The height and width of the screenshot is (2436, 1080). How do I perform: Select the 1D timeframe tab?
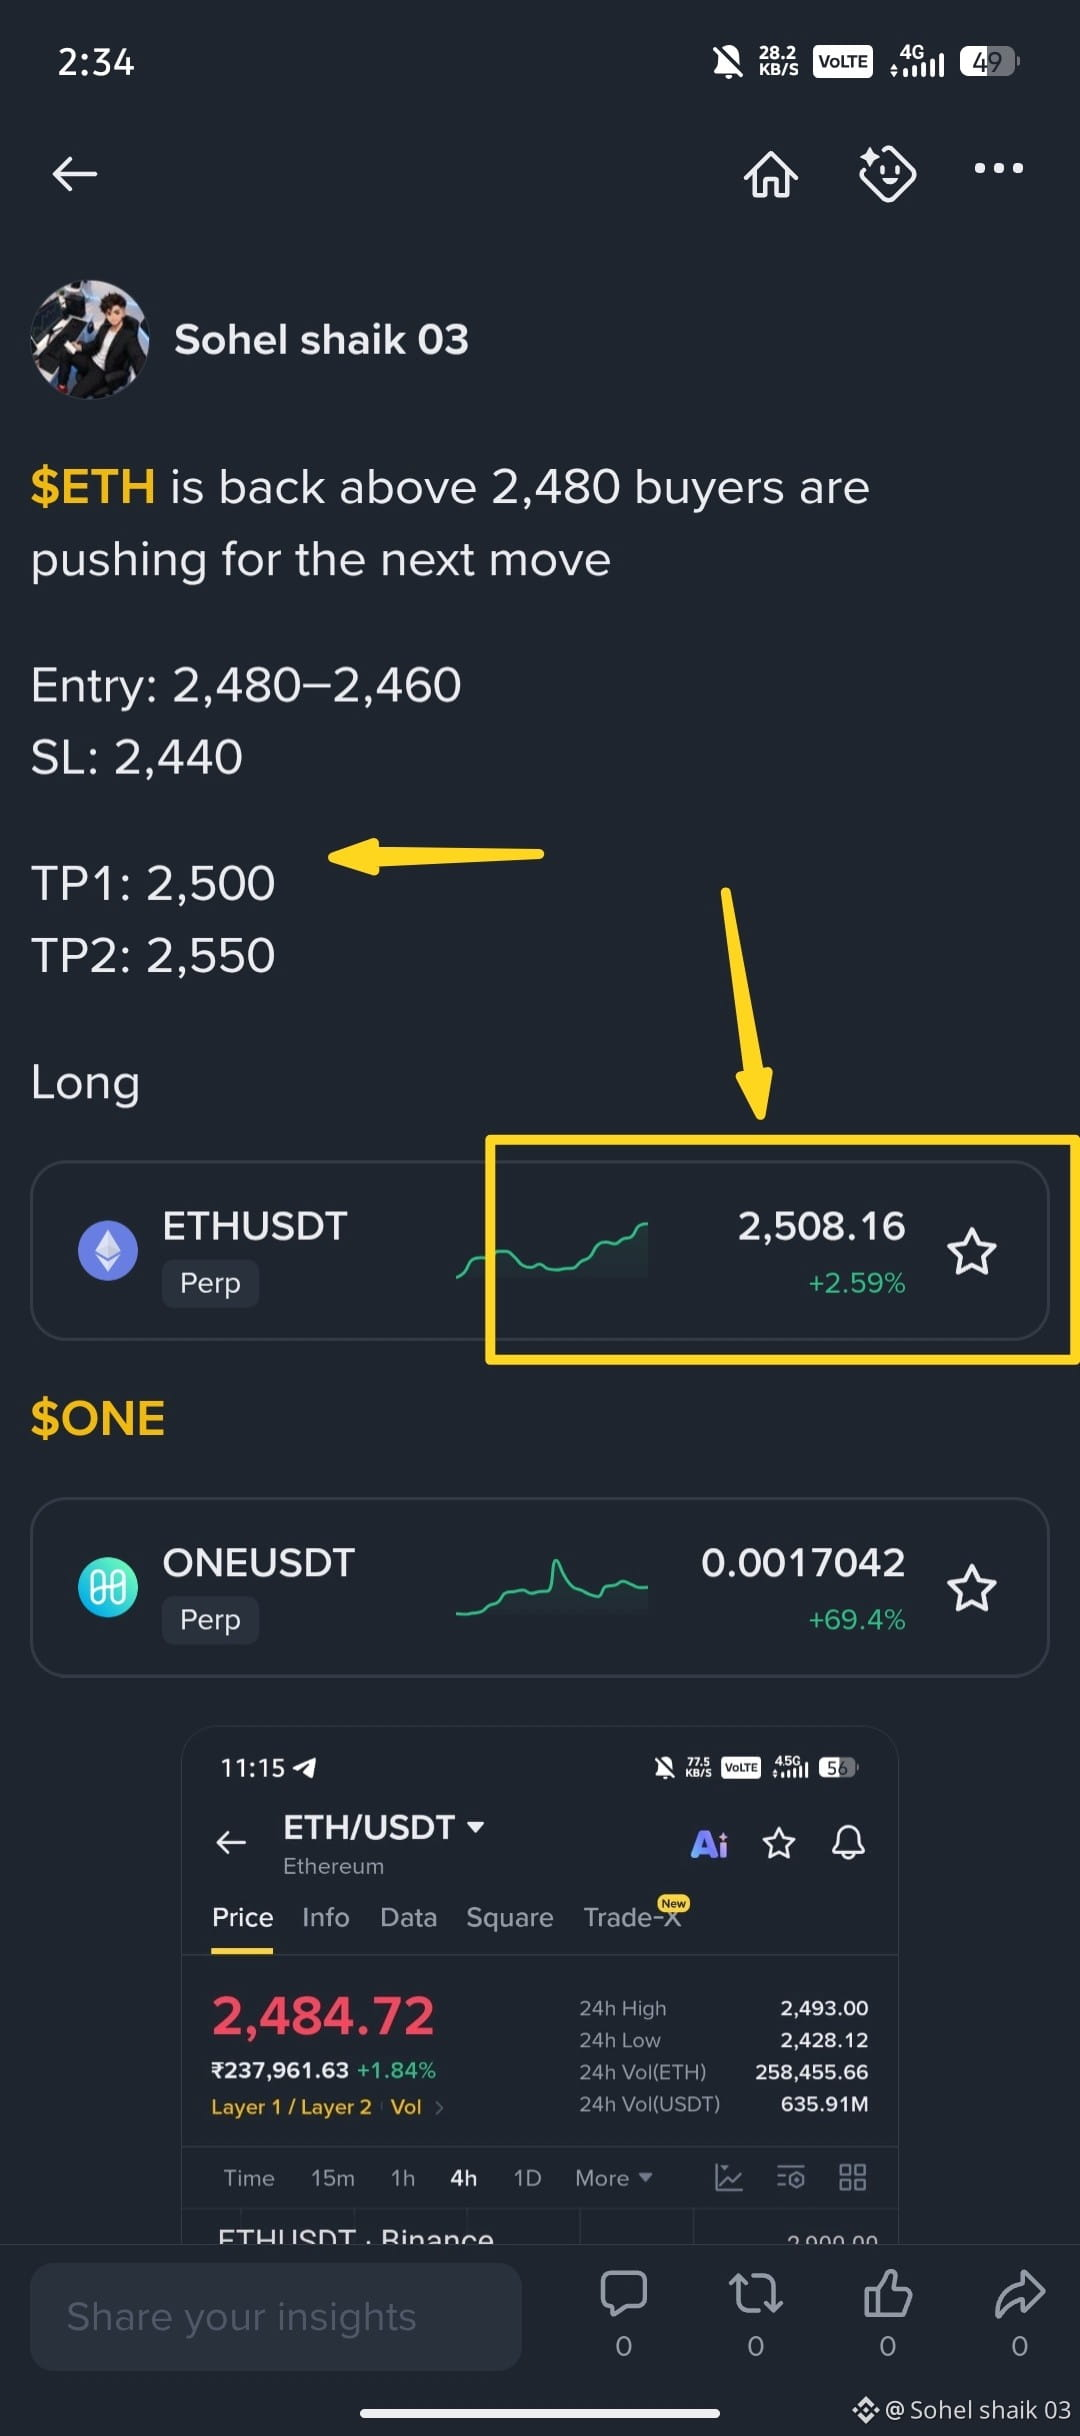pos(527,2178)
